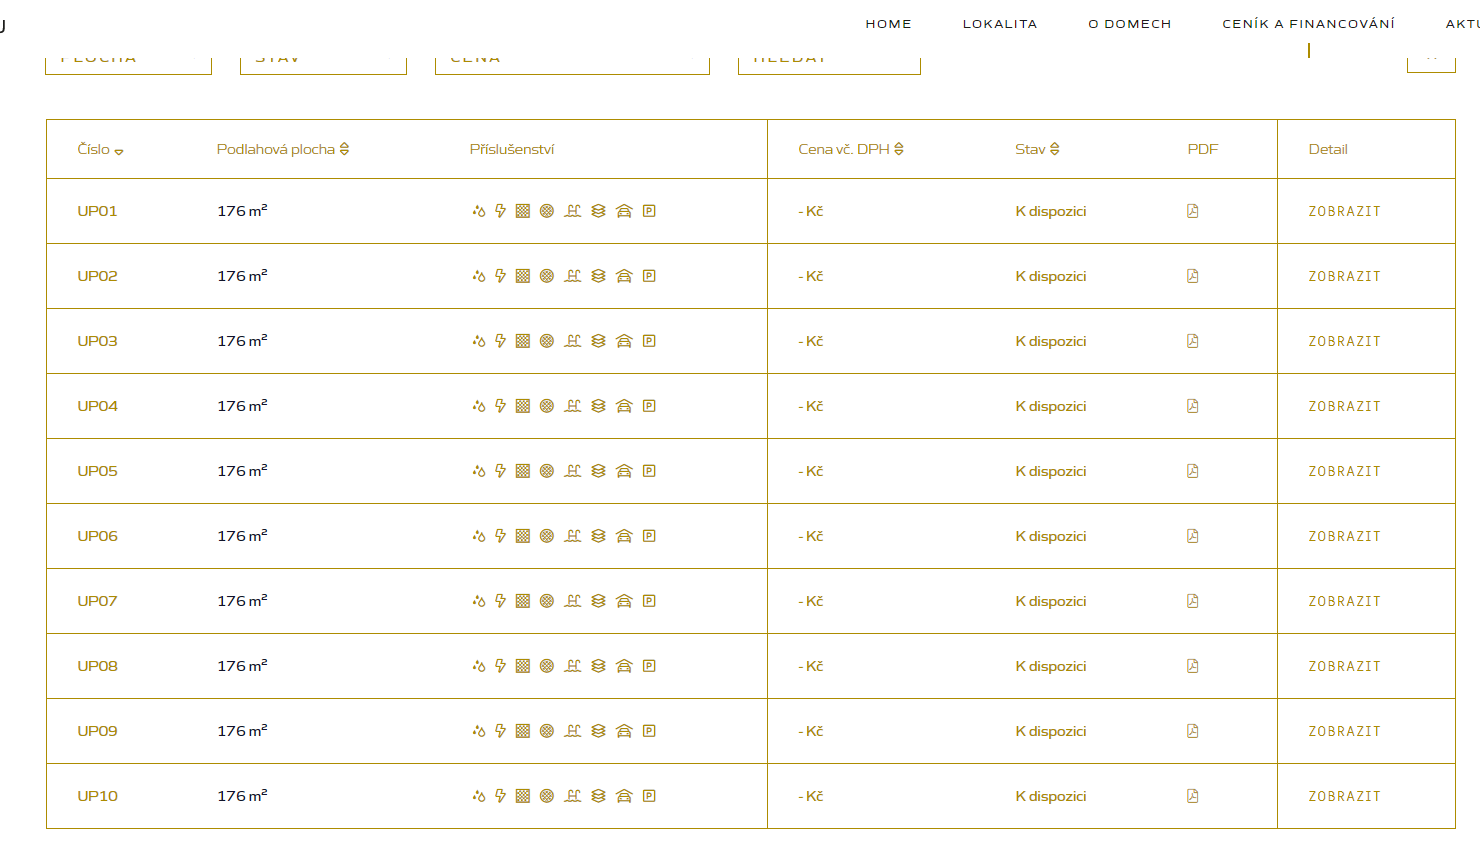Sort table by Číslo column

[x=100, y=150]
